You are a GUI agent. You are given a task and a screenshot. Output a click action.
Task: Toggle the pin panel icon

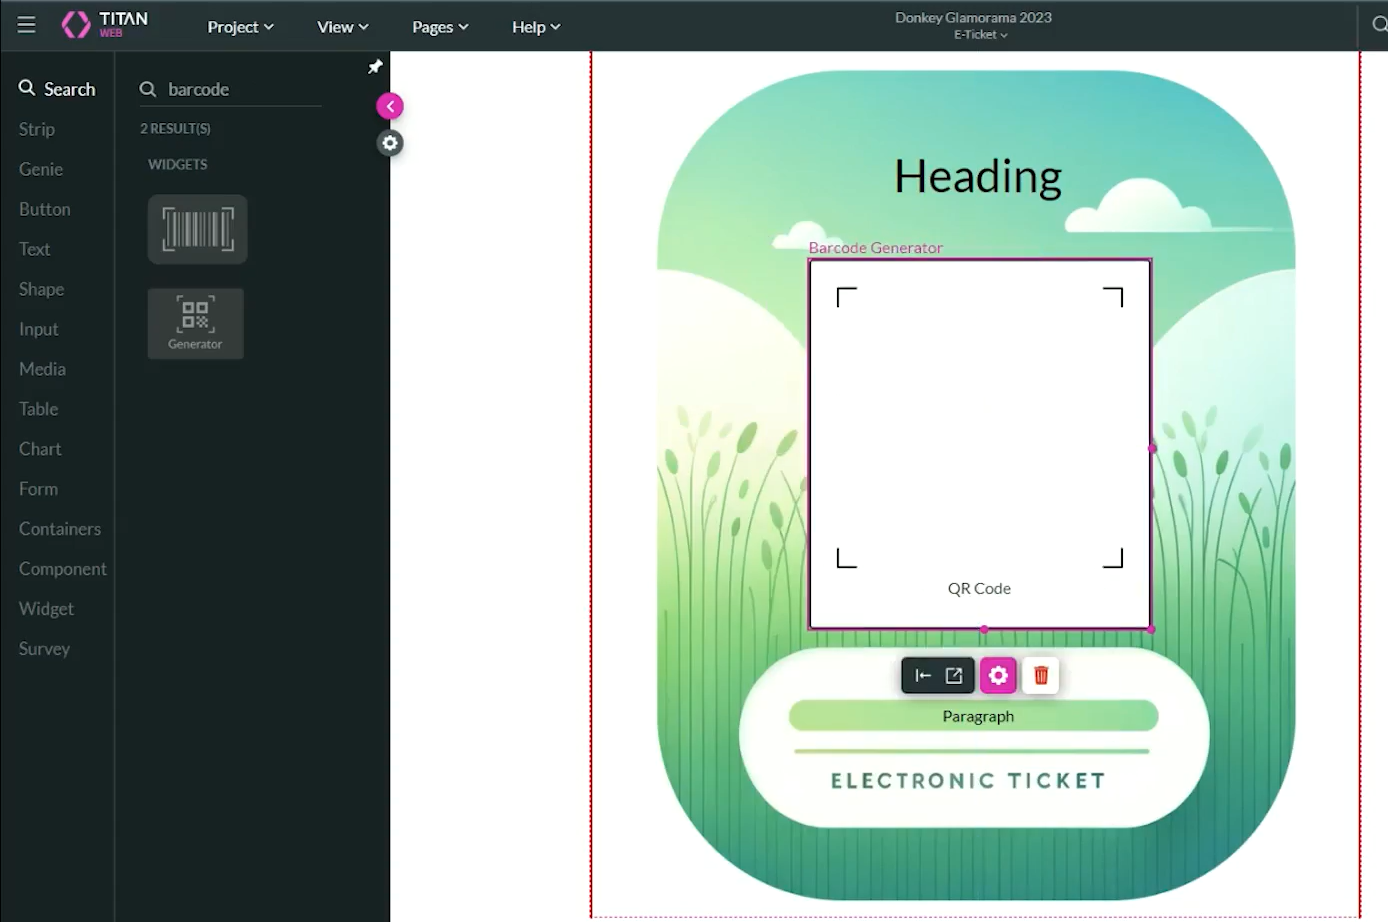pyautogui.click(x=375, y=67)
